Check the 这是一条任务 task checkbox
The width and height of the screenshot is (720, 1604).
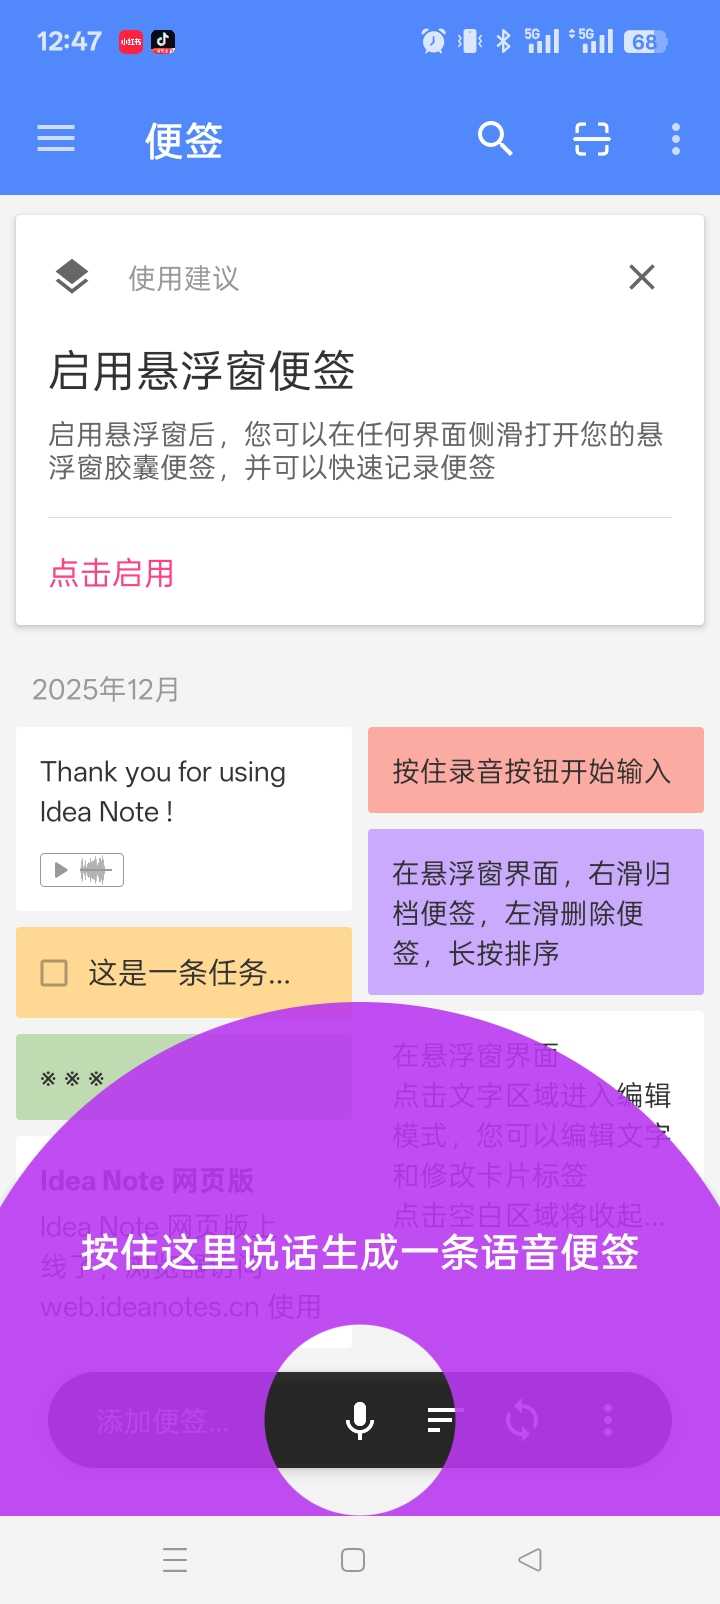pyautogui.click(x=54, y=973)
